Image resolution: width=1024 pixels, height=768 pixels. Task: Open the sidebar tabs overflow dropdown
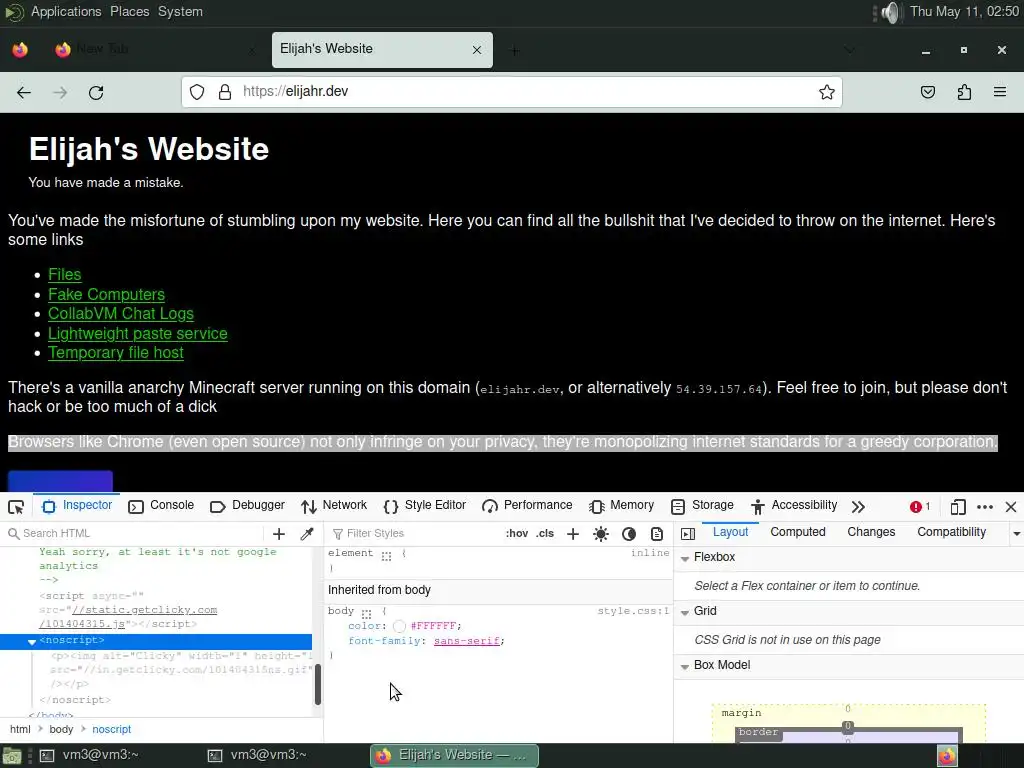[x=1016, y=534]
